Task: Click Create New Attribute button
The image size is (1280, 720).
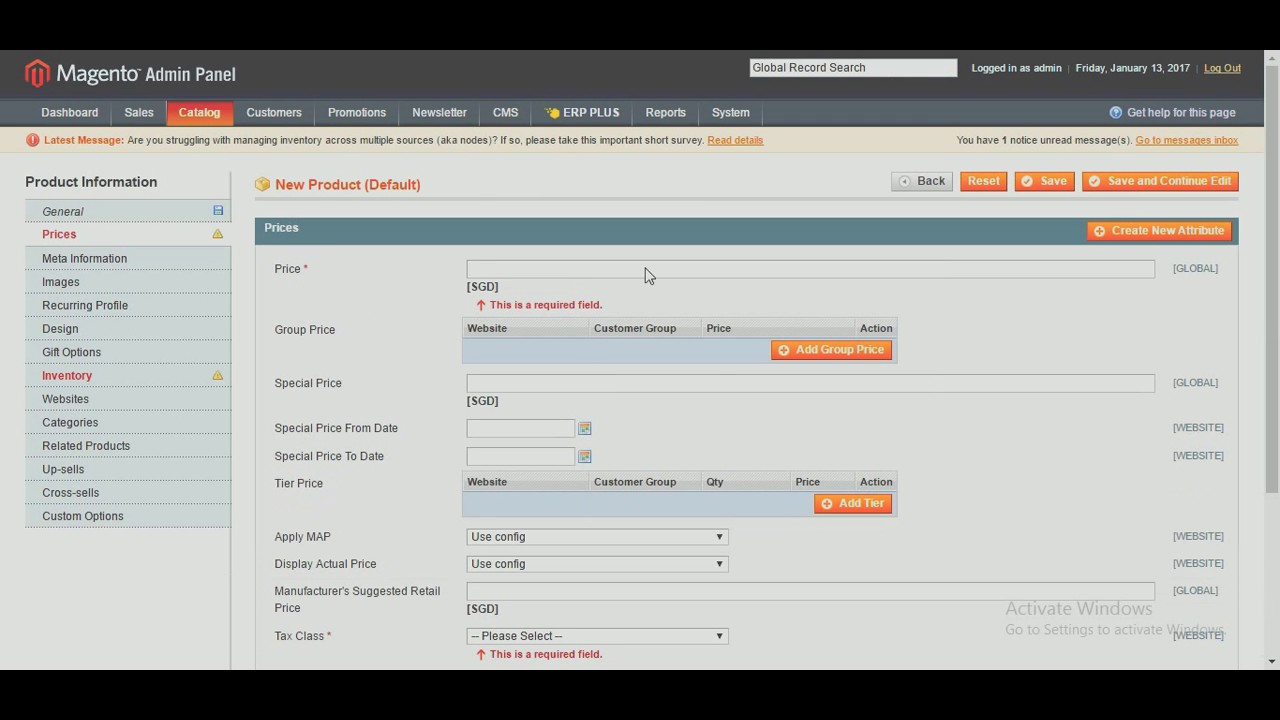Action: coord(1159,231)
